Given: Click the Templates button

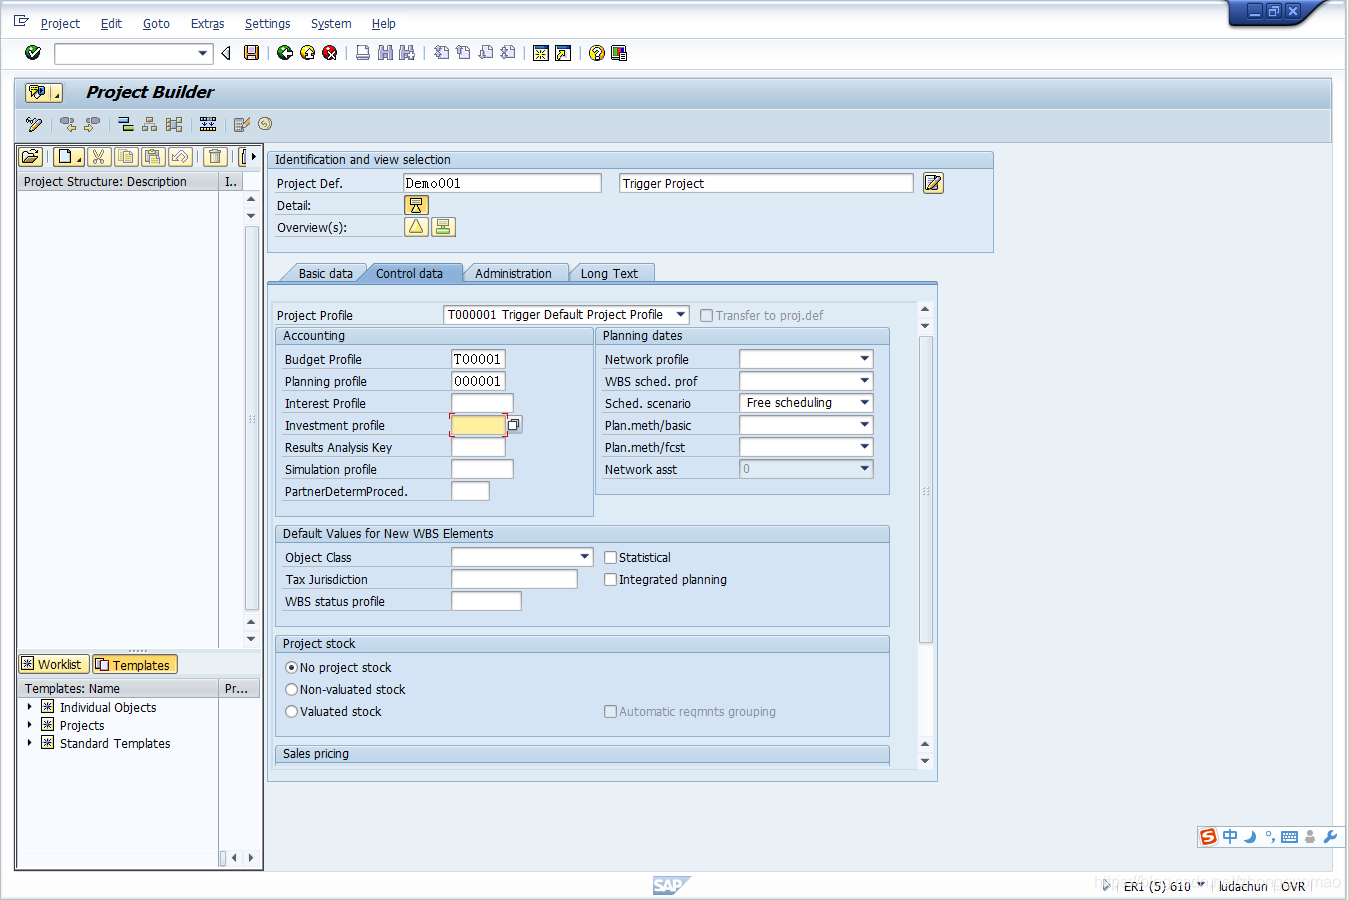Looking at the screenshot, I should 135,664.
